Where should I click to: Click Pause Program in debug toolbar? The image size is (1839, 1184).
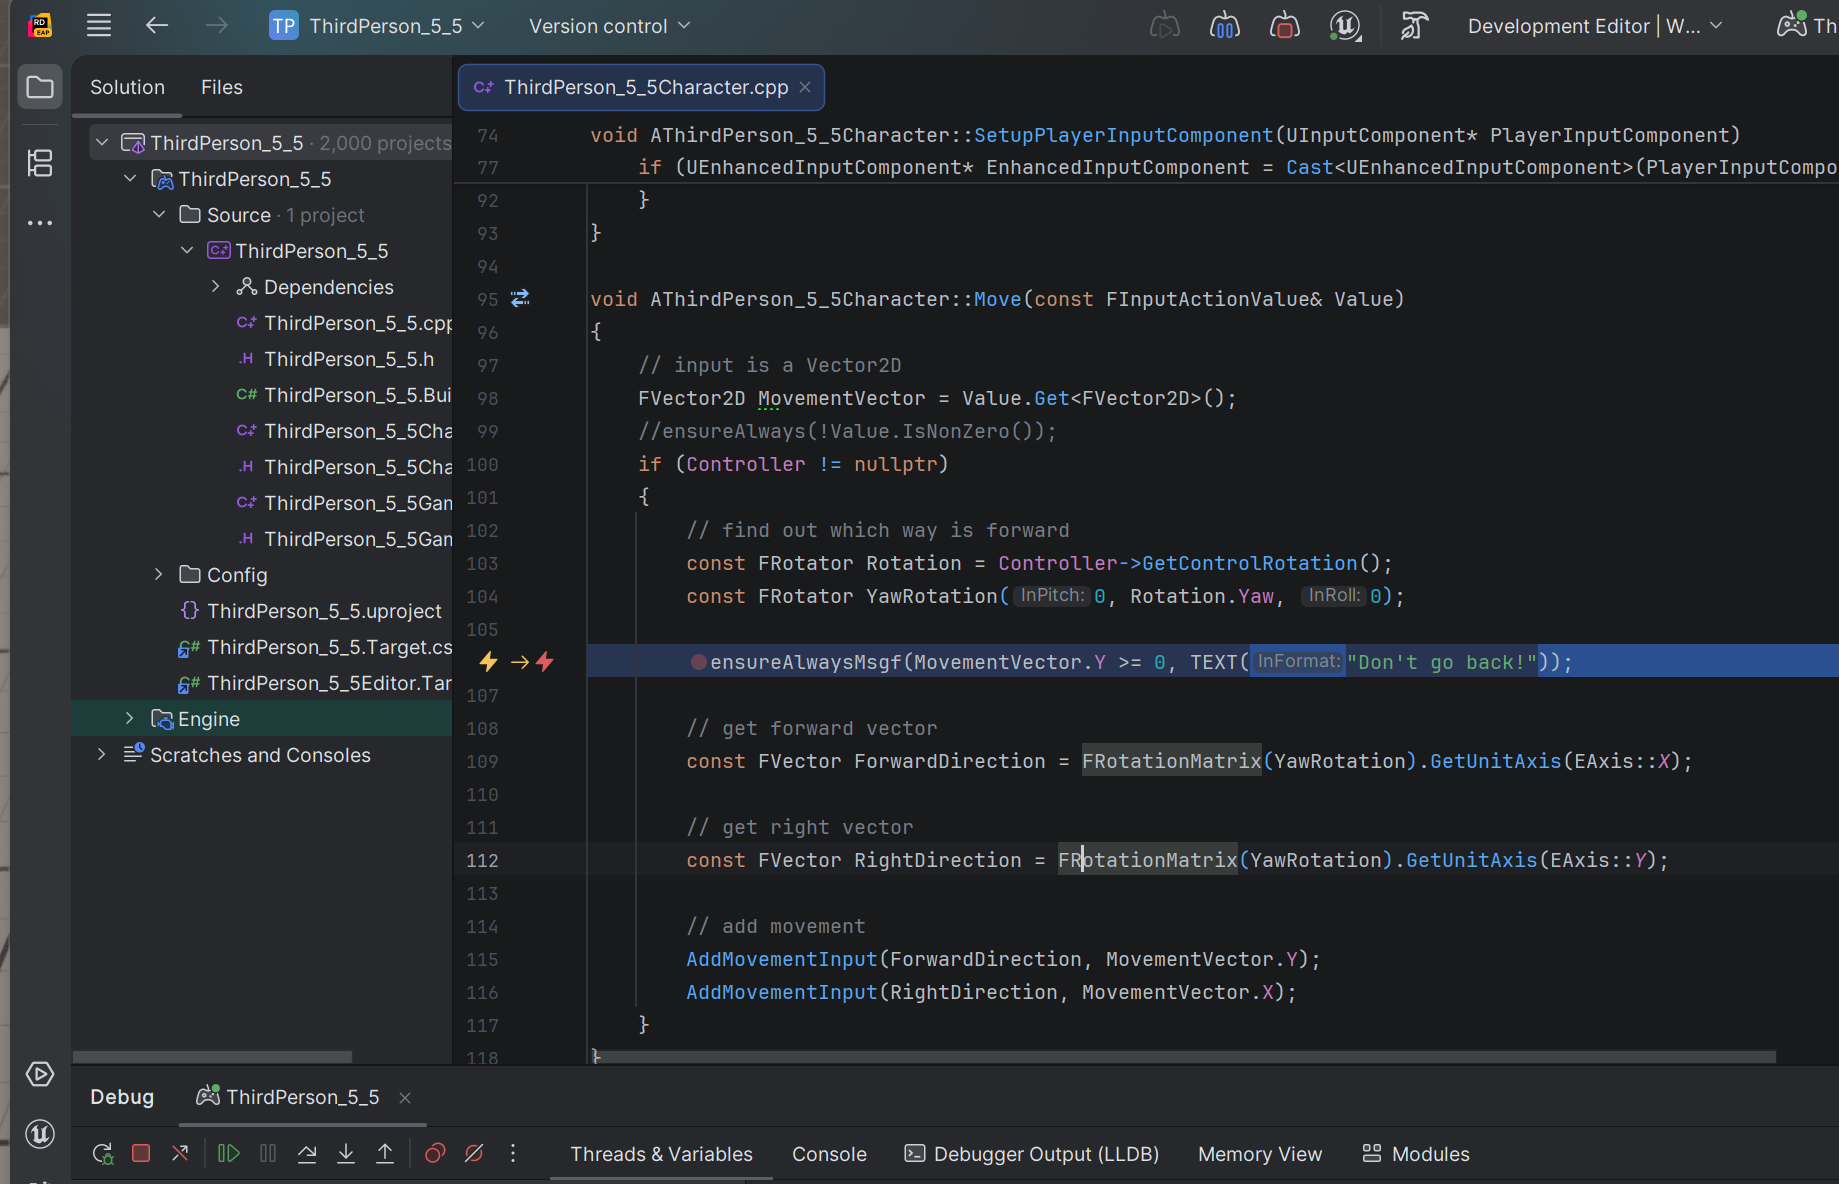pyautogui.click(x=268, y=1154)
